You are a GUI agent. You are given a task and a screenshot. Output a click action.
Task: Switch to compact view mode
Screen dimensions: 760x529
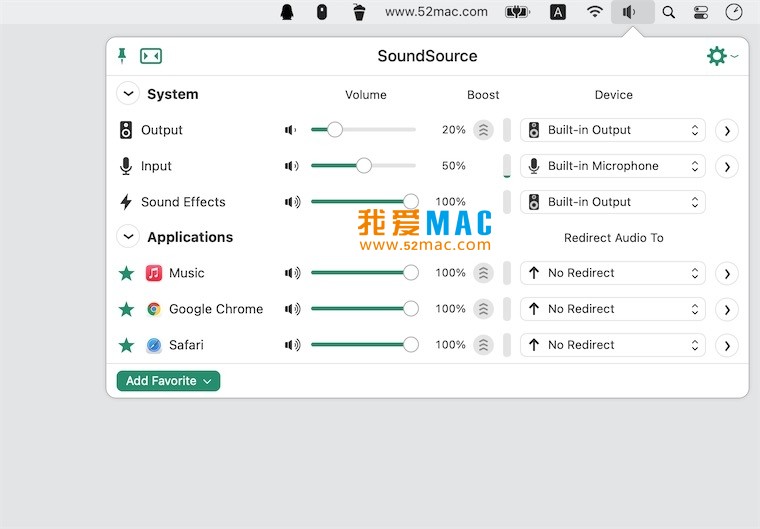[151, 56]
